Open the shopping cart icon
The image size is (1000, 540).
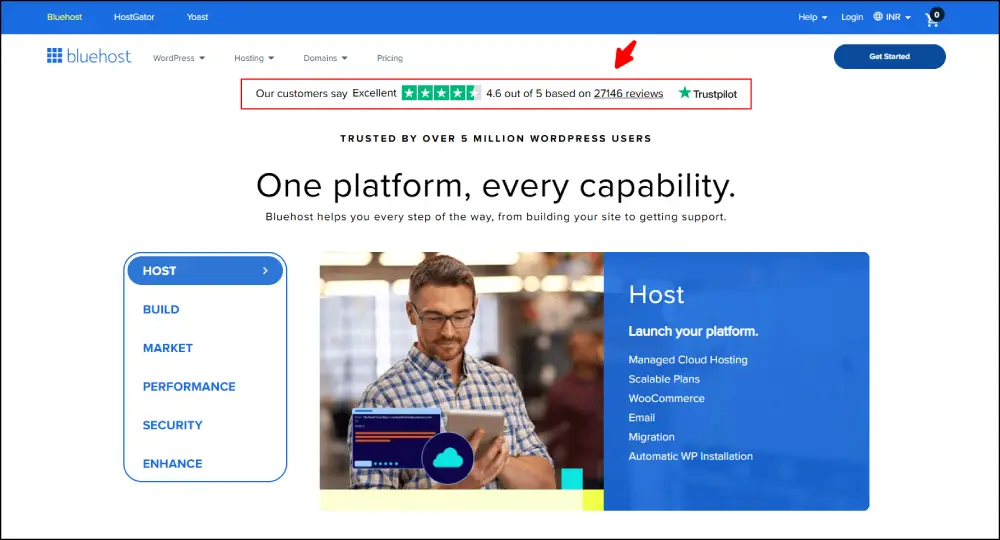click(x=934, y=18)
